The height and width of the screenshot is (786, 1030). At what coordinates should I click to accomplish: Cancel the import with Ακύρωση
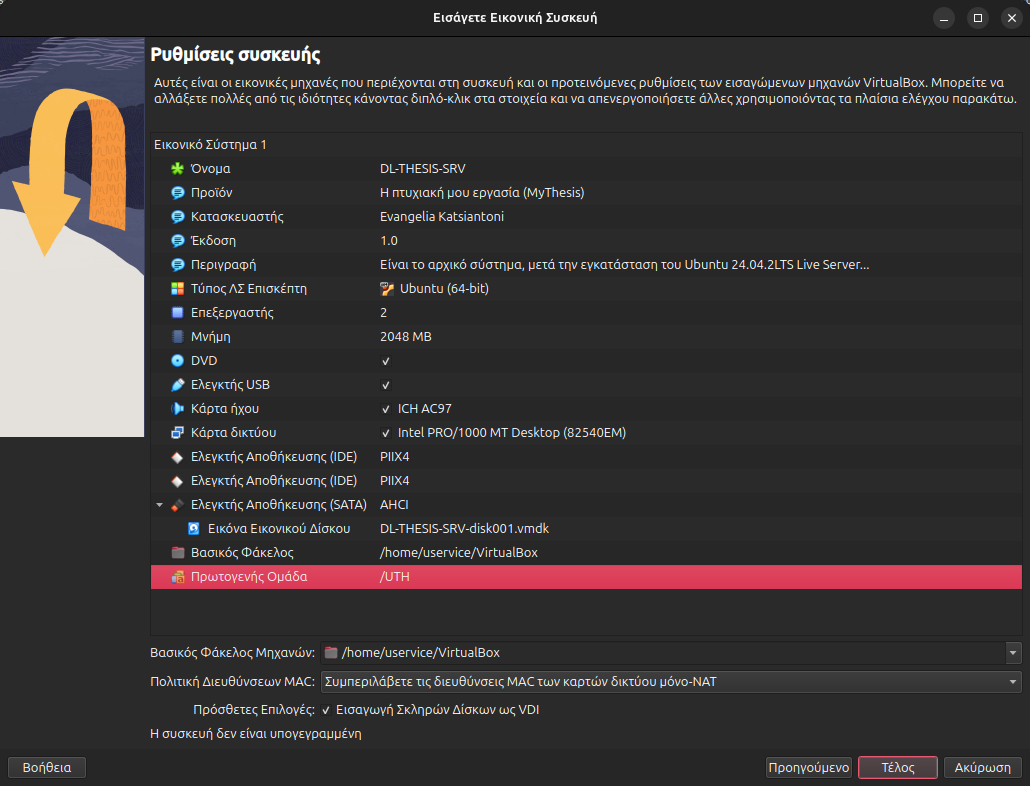point(983,768)
